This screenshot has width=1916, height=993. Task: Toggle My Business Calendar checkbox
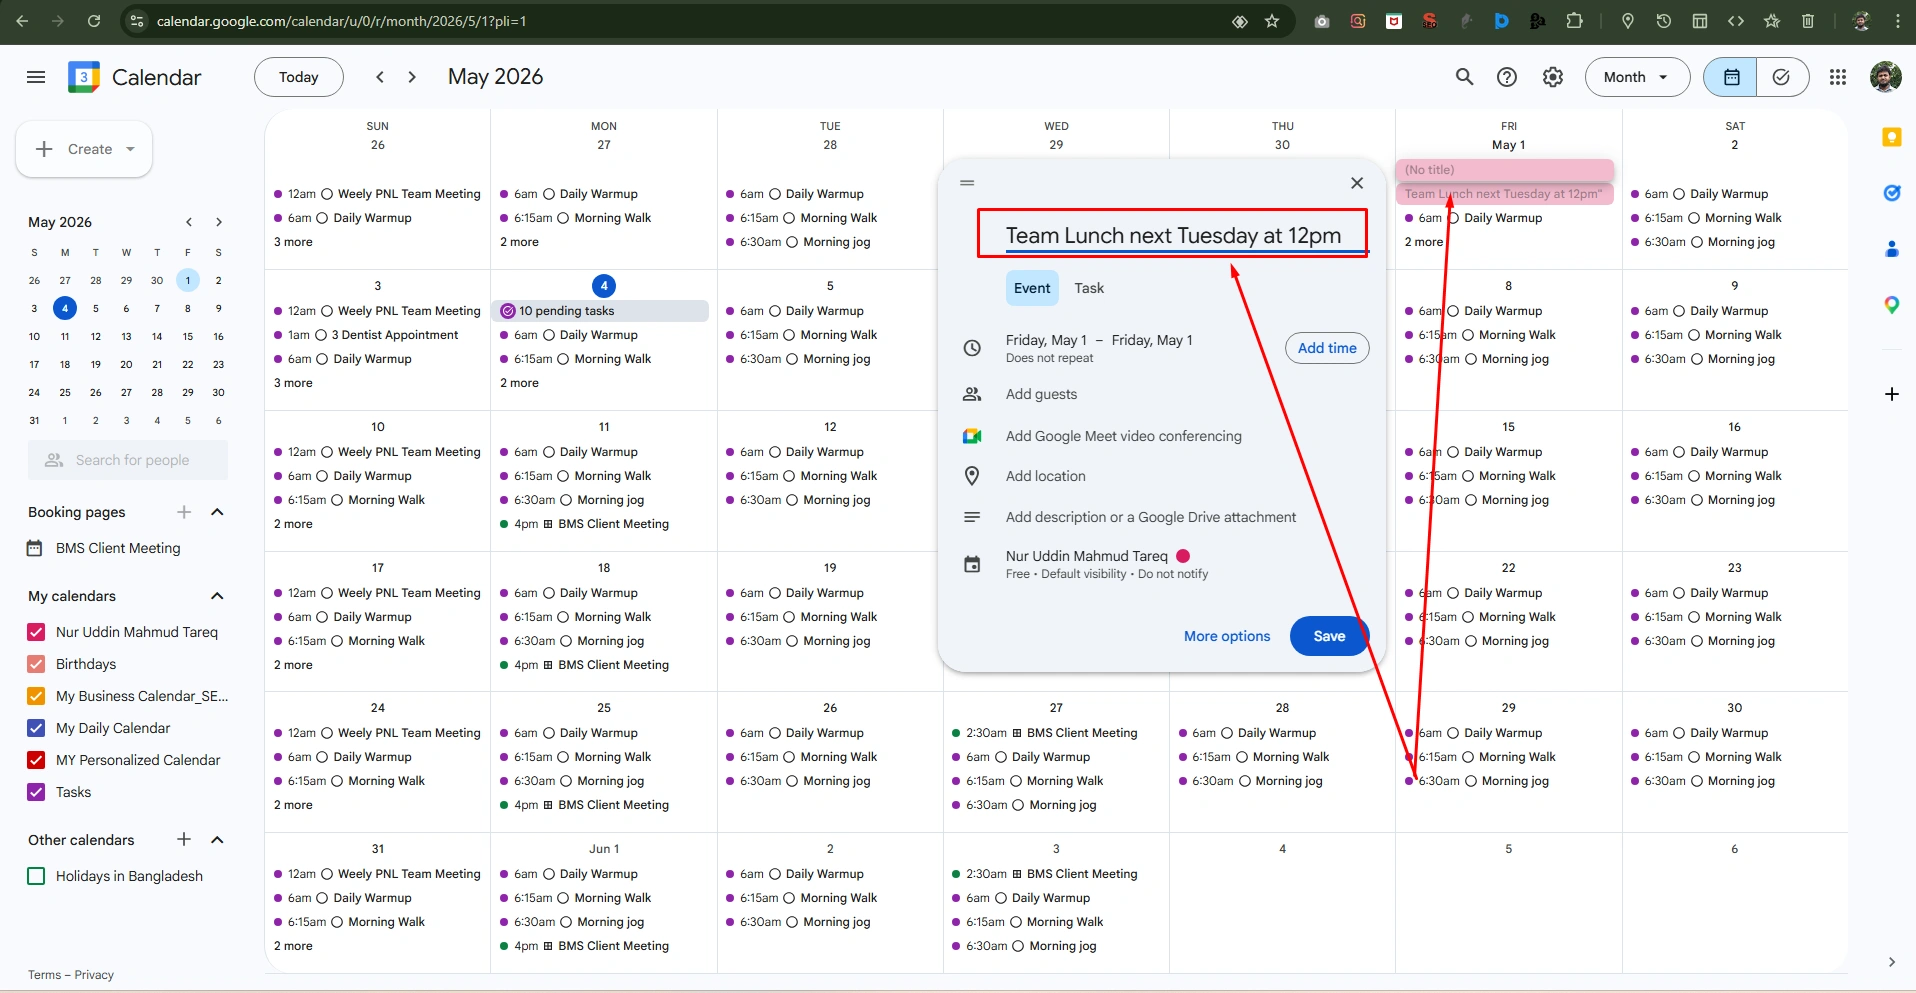tap(36, 696)
